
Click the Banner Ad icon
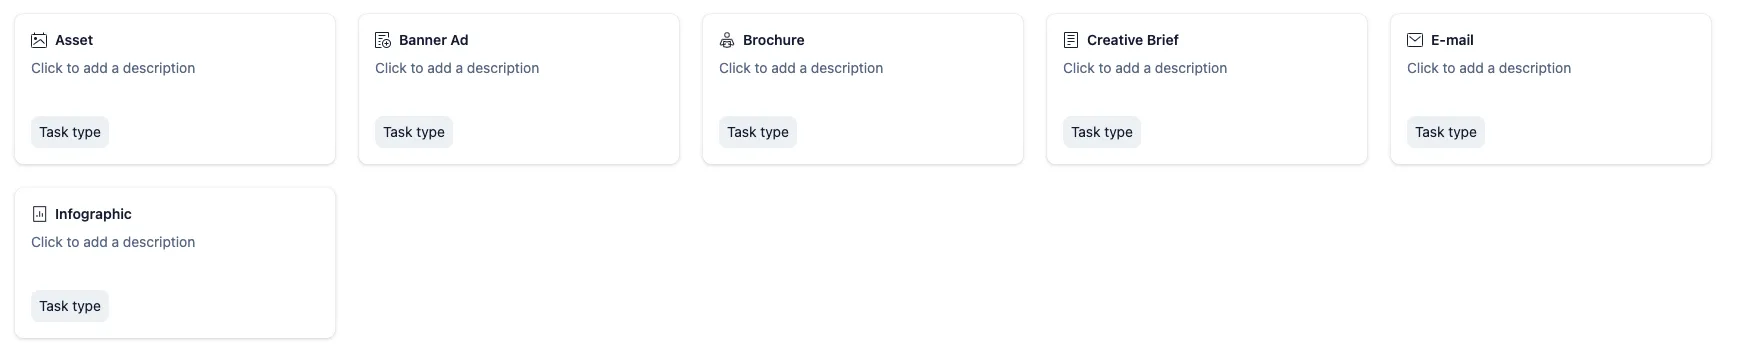coord(383,40)
